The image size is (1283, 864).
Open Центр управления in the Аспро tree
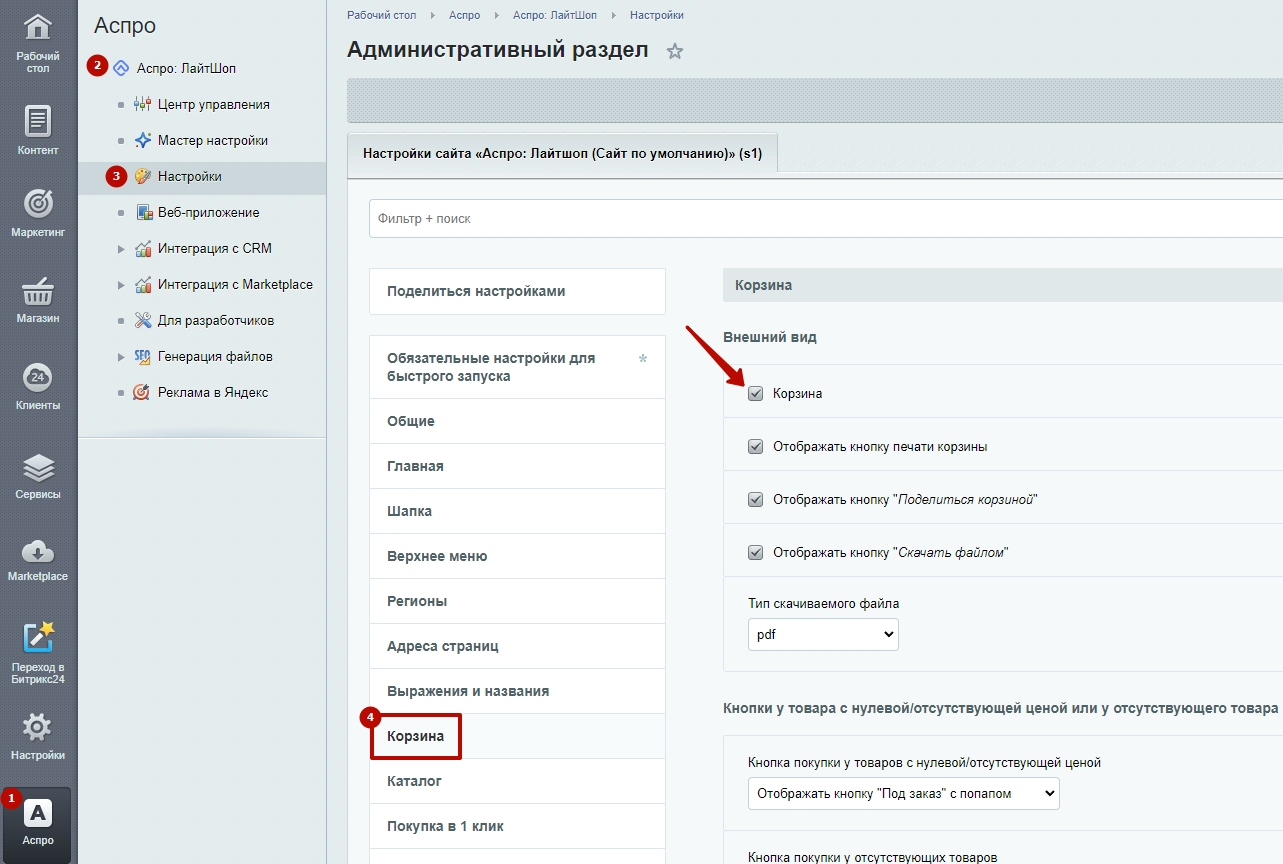coord(213,104)
